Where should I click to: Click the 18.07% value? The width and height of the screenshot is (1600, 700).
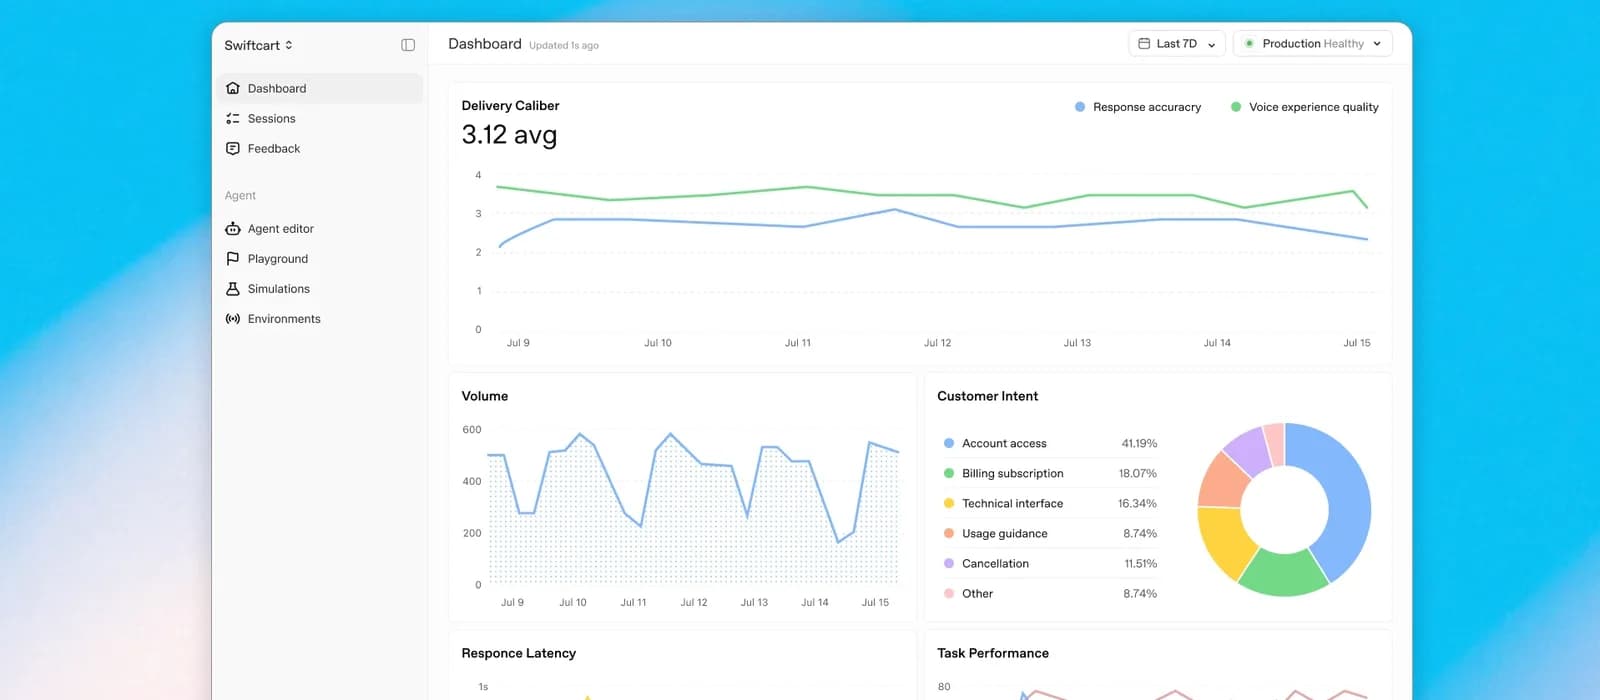click(x=1138, y=473)
